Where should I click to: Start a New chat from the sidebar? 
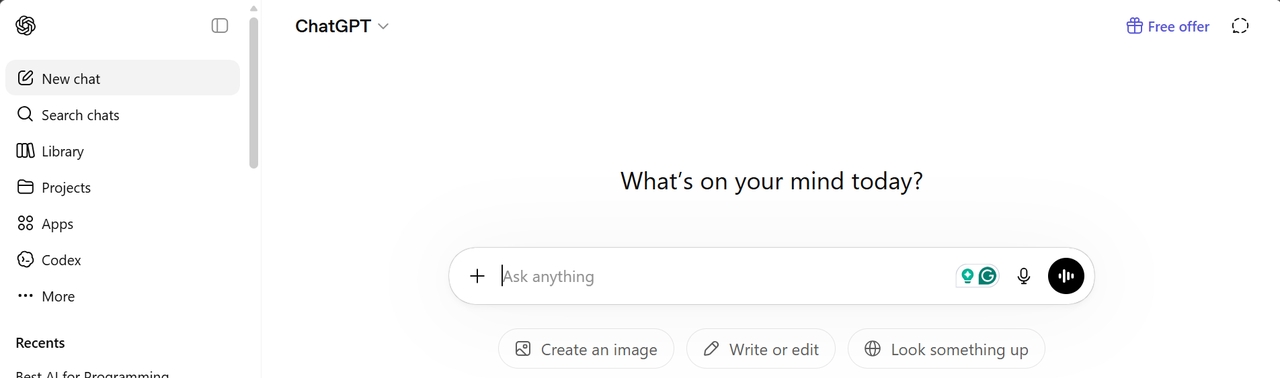tap(123, 78)
